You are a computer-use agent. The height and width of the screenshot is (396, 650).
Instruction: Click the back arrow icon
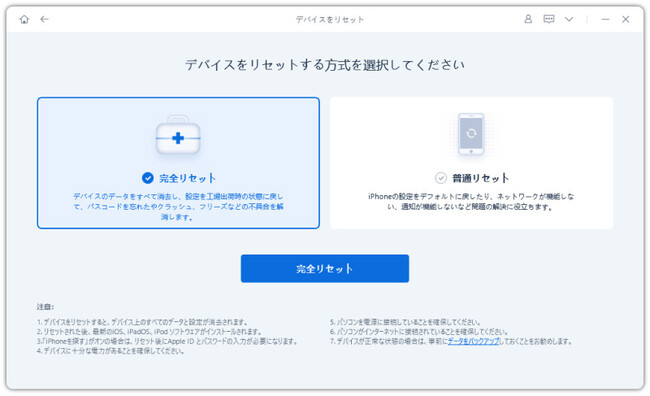(45, 19)
